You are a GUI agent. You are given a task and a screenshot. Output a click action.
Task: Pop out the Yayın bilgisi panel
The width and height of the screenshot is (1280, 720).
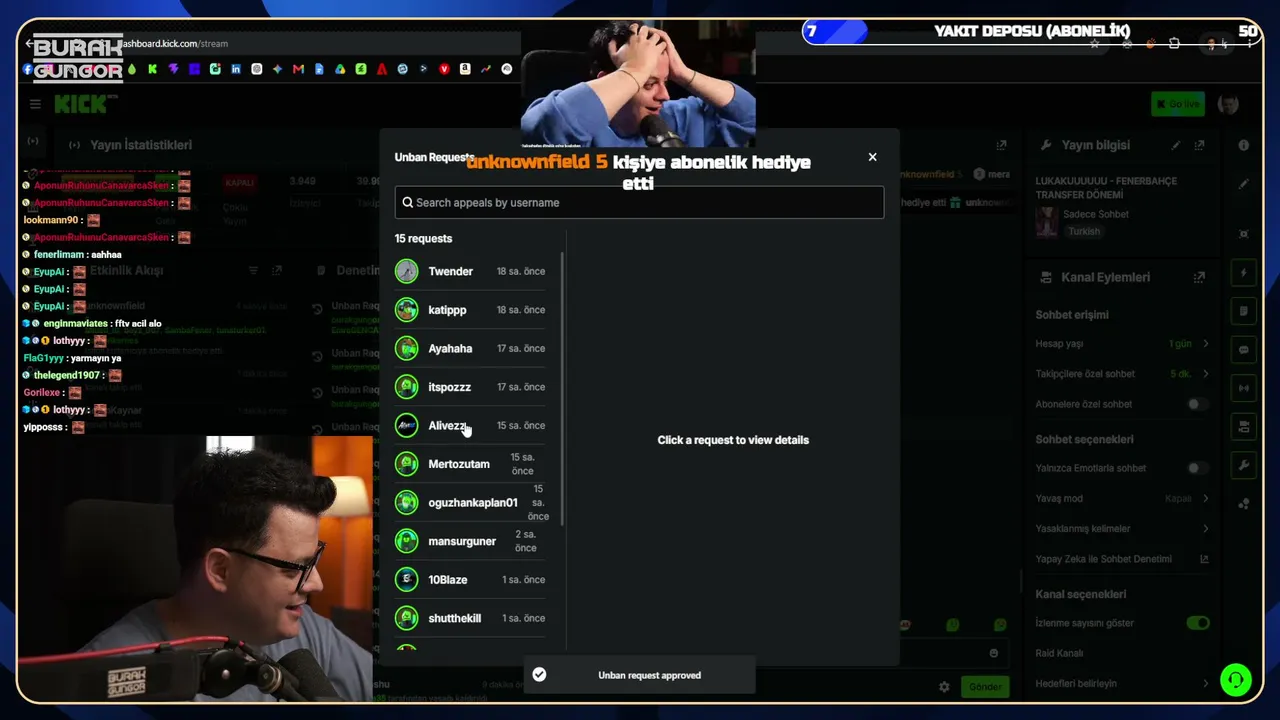click(x=1199, y=145)
